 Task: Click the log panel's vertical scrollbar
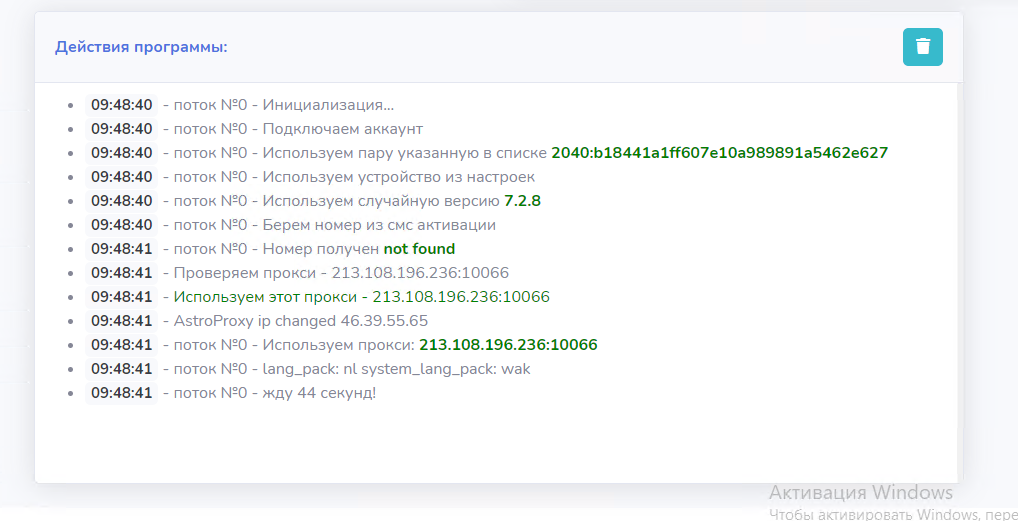click(x=959, y=280)
